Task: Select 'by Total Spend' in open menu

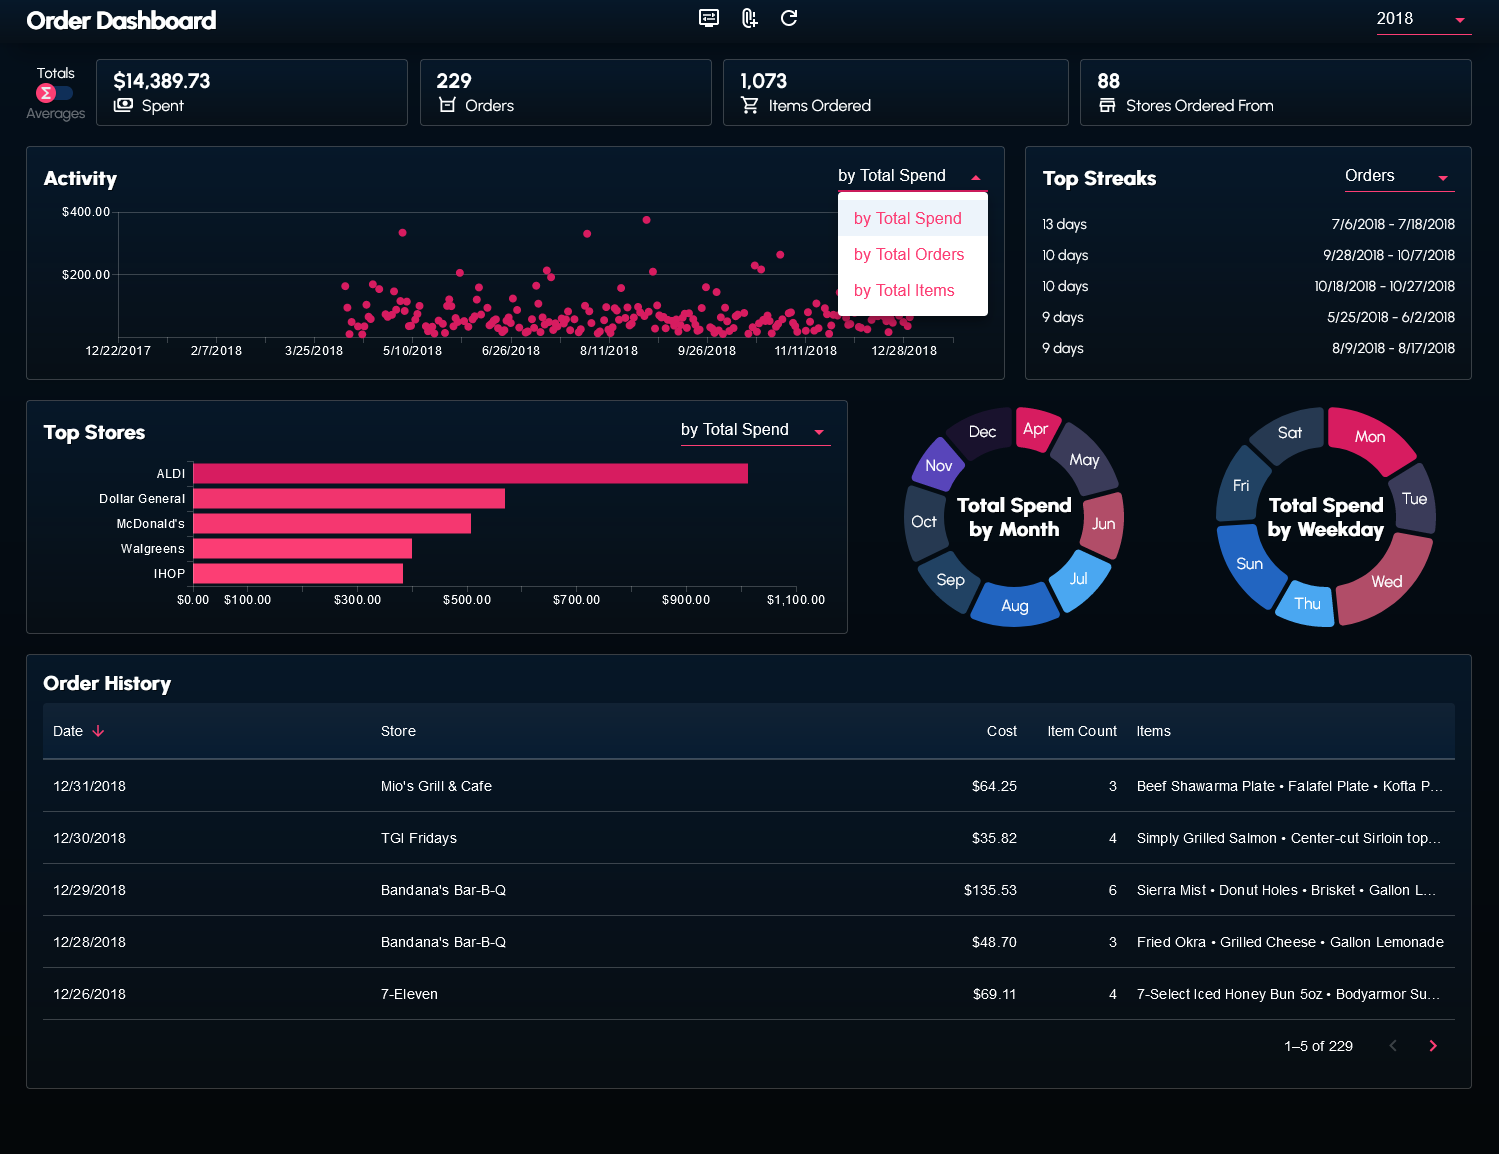Action: click(x=908, y=219)
